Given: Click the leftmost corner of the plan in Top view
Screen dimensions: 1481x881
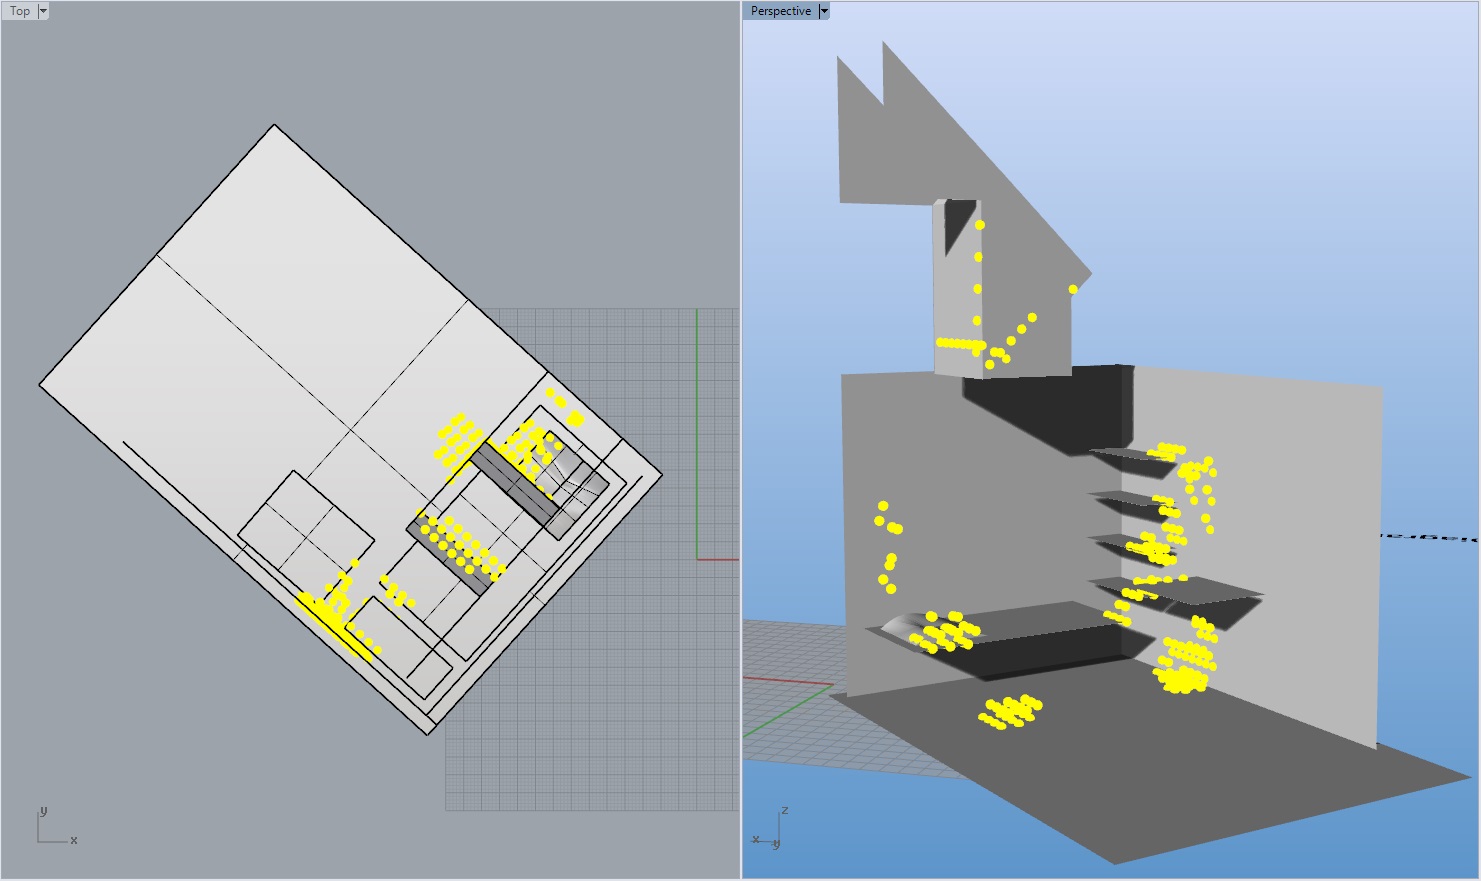Looking at the screenshot, I should point(40,384).
